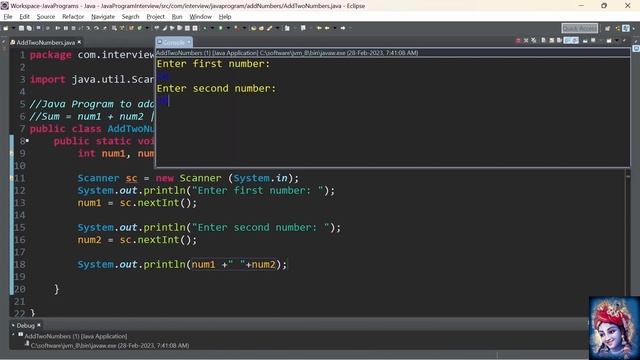Click inside the Quick Access field
This screenshot has width=640, height=360.
tap(580, 28)
